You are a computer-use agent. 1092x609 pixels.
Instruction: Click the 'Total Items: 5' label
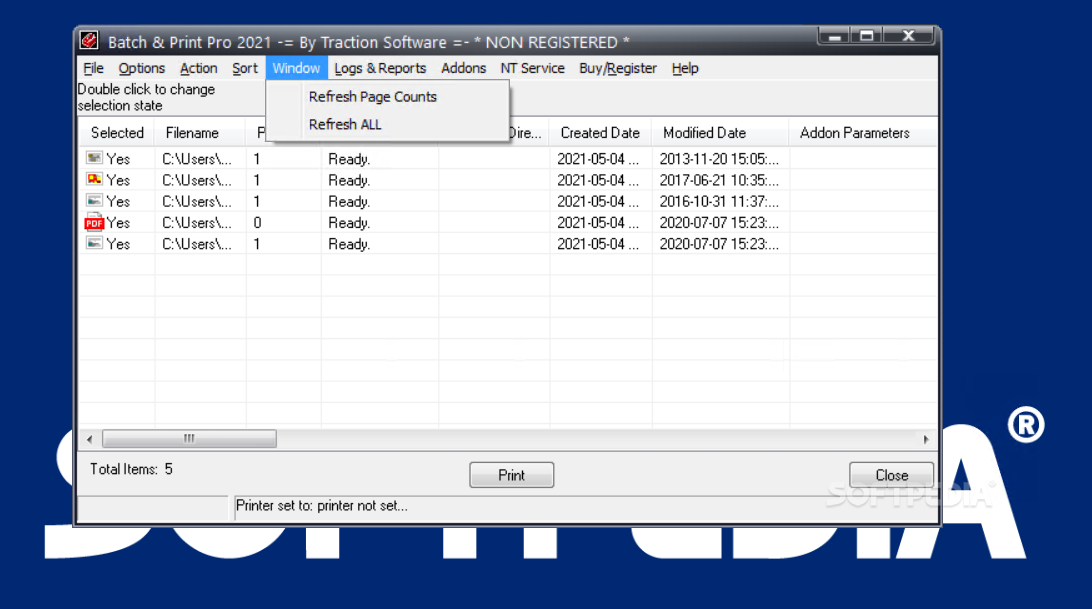131,469
